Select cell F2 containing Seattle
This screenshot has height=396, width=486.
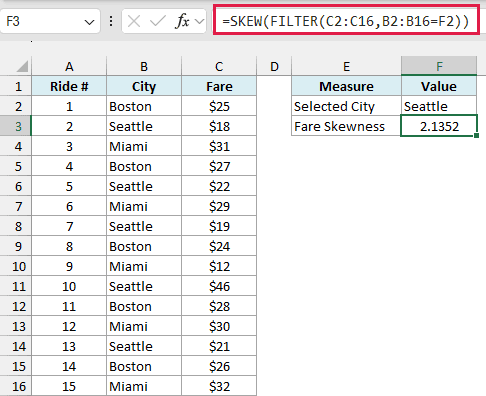point(439,106)
